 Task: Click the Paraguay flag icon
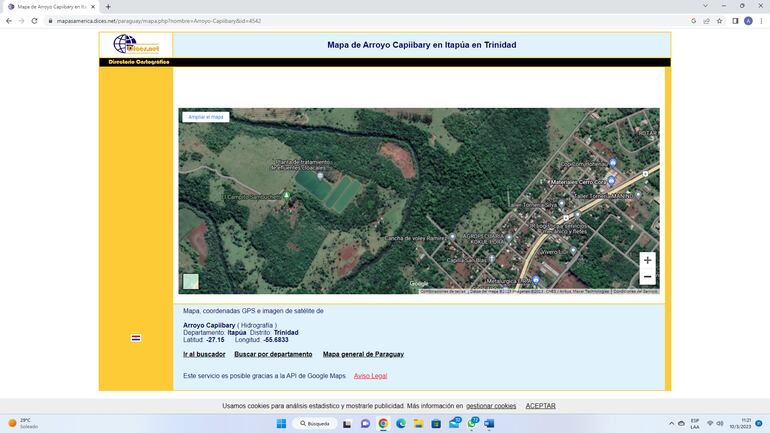coord(136,338)
